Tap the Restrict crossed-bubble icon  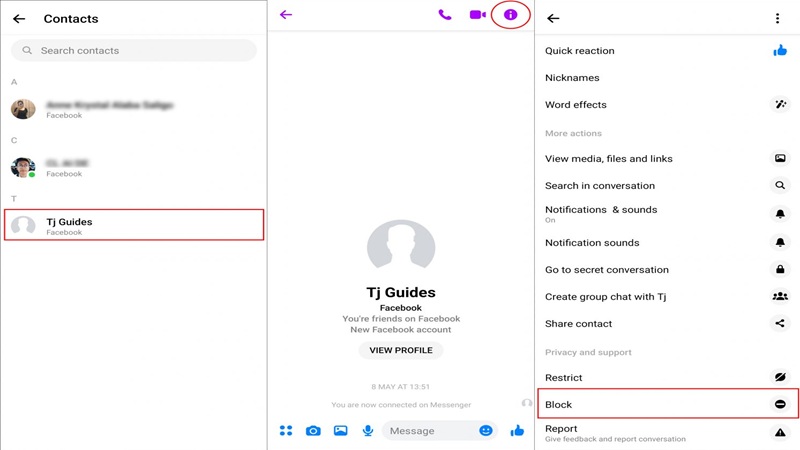780,377
